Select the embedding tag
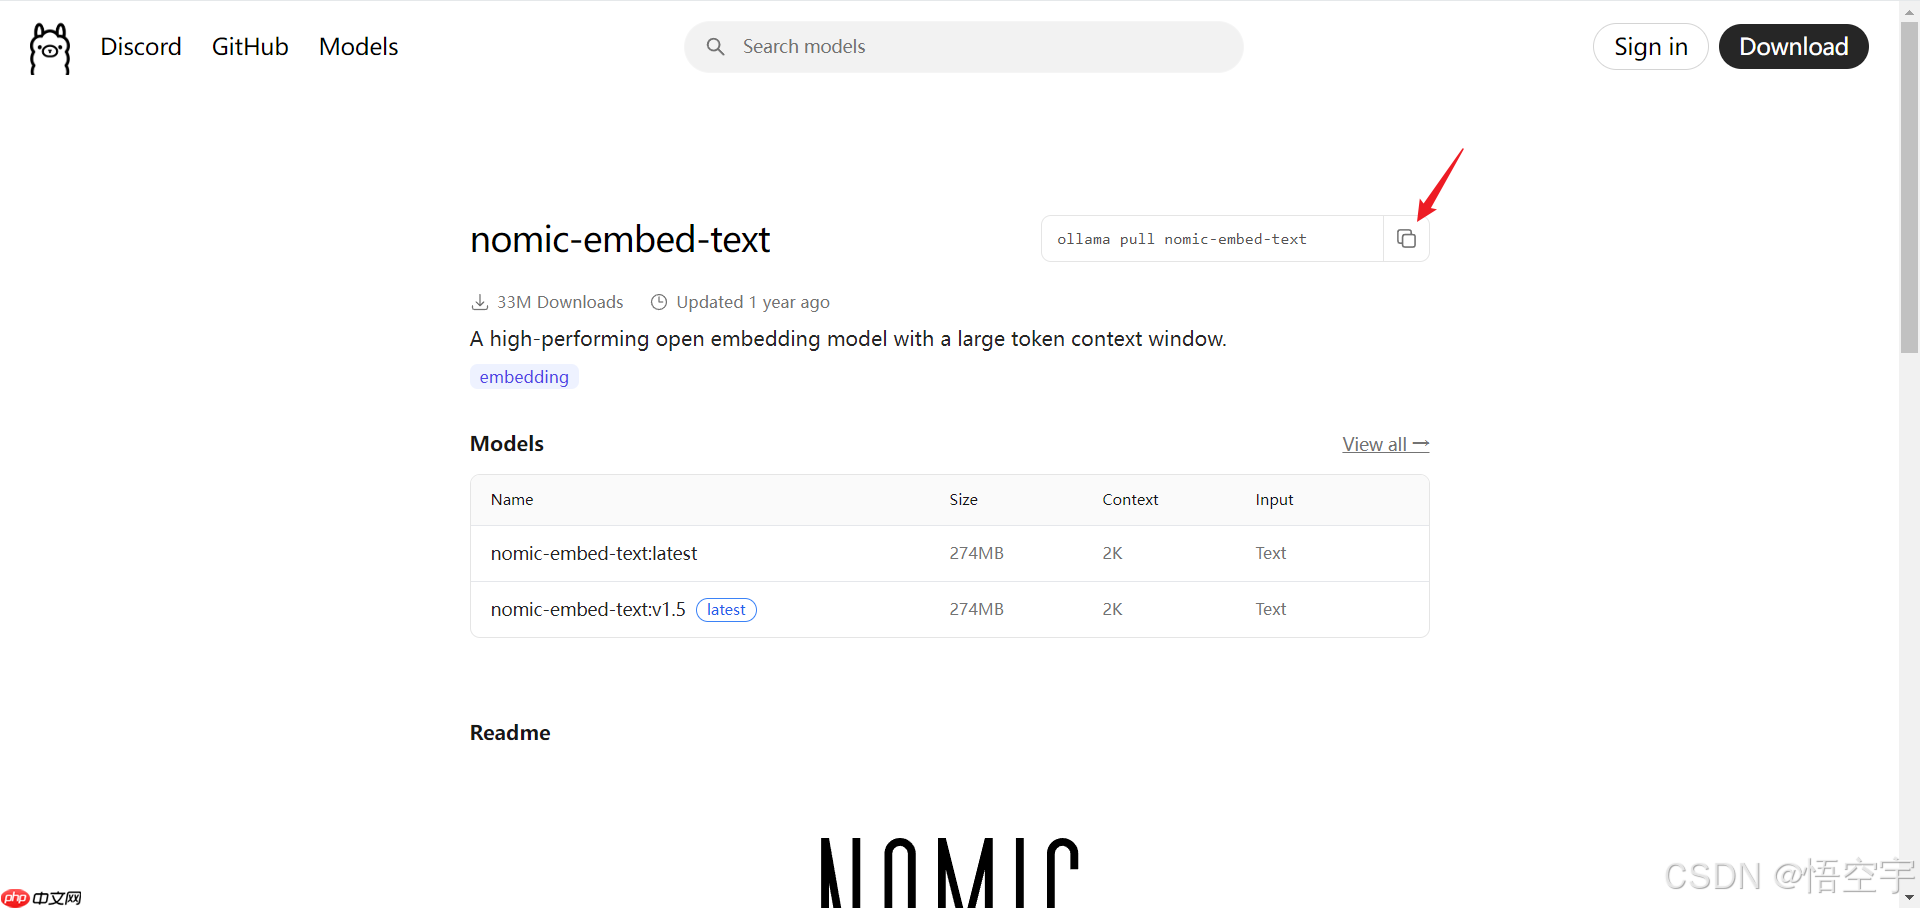The width and height of the screenshot is (1920, 908). 524,377
